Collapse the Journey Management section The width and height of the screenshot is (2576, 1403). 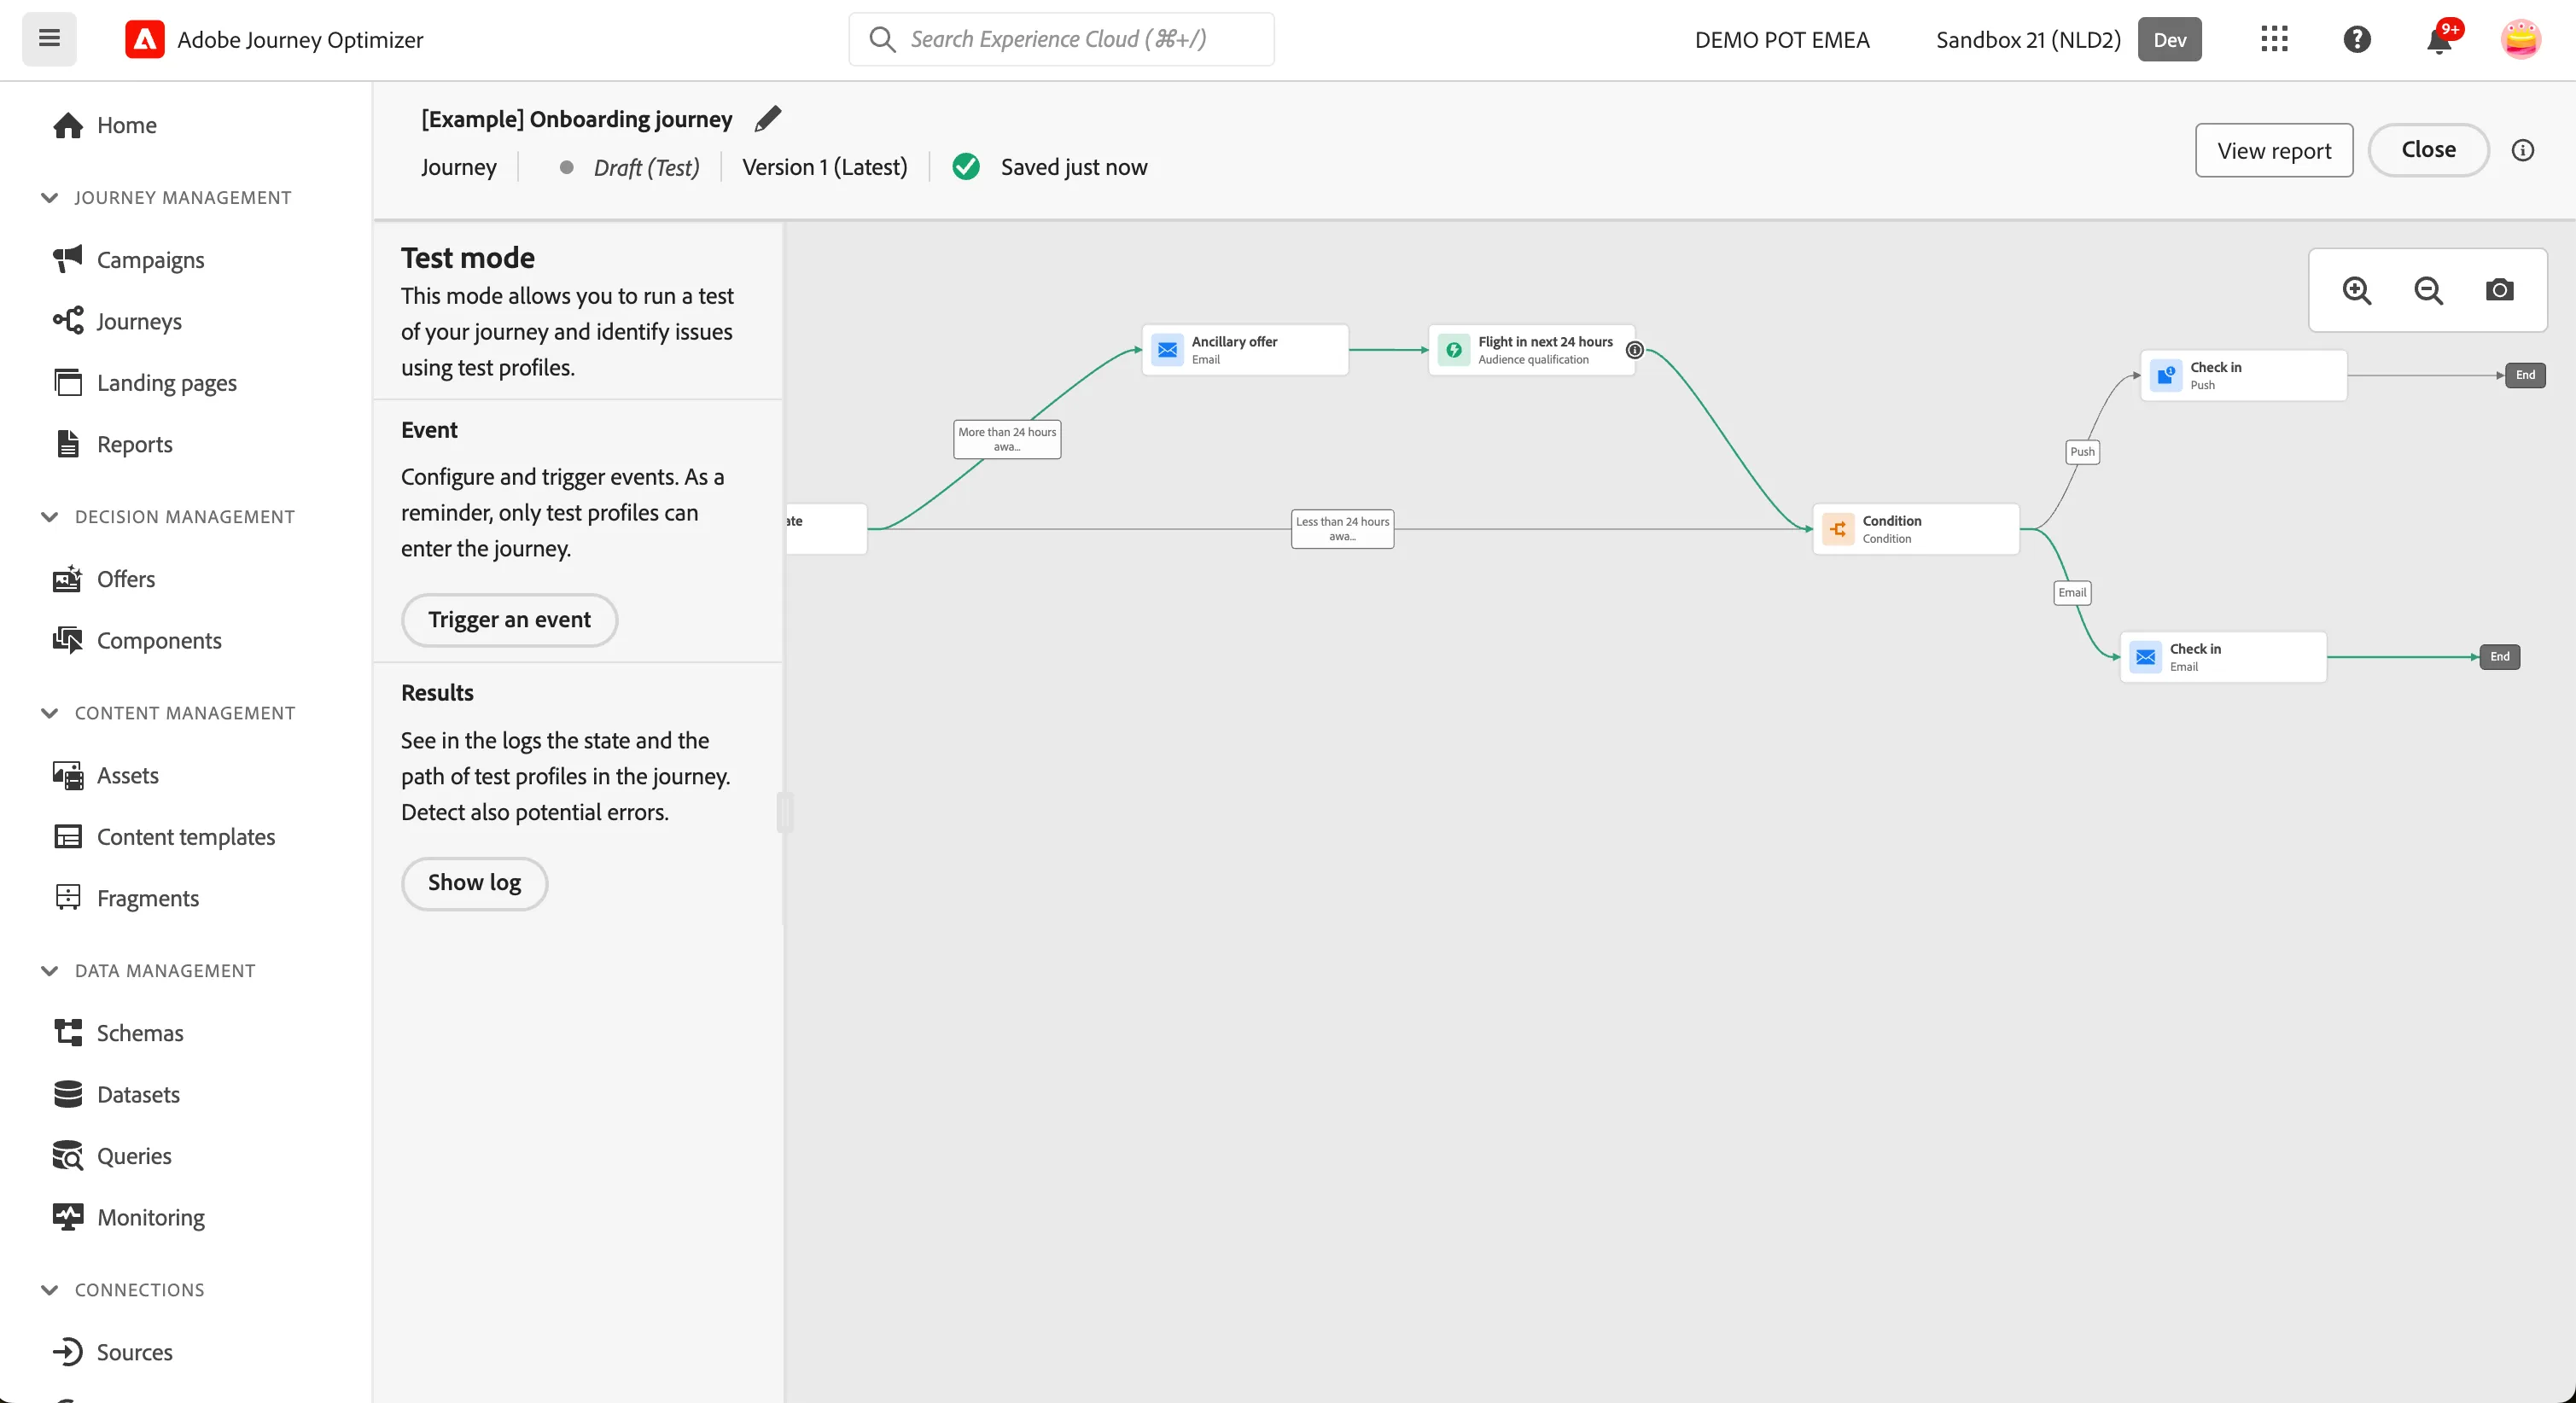(x=49, y=197)
